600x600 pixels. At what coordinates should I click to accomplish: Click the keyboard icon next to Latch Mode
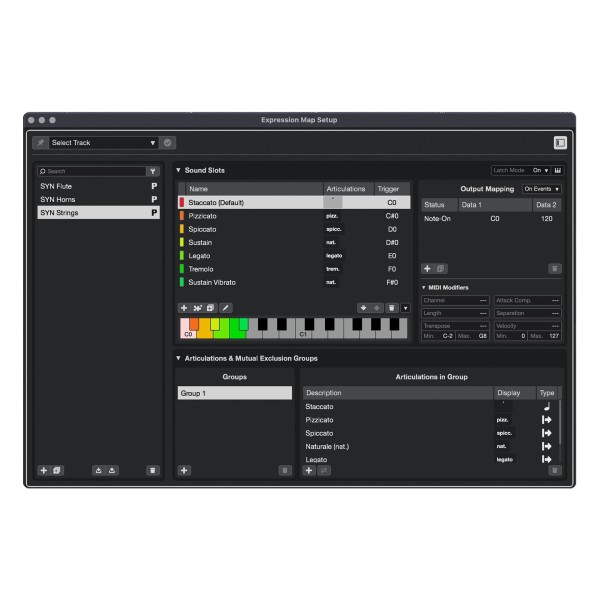pyautogui.click(x=558, y=171)
